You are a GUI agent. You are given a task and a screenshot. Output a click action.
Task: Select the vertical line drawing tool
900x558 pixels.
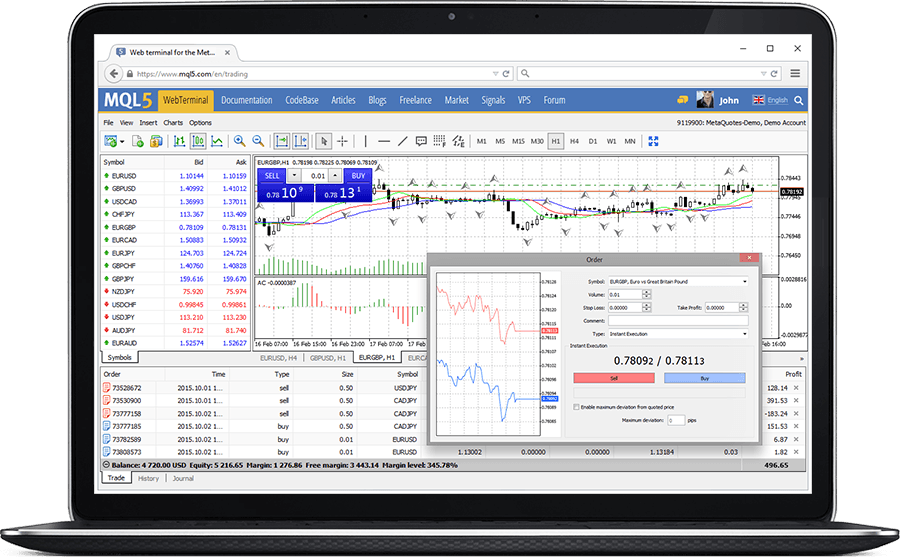point(366,141)
